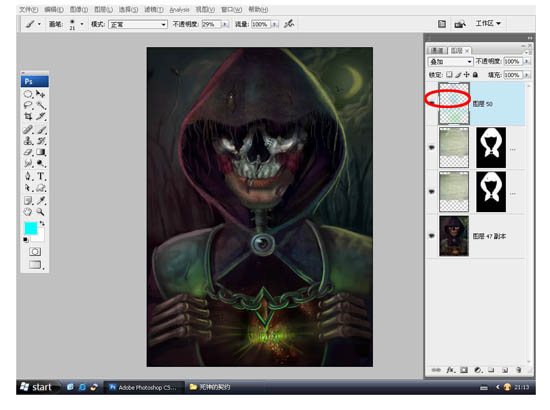Select the Brush tool in the toolbox

click(x=41, y=129)
